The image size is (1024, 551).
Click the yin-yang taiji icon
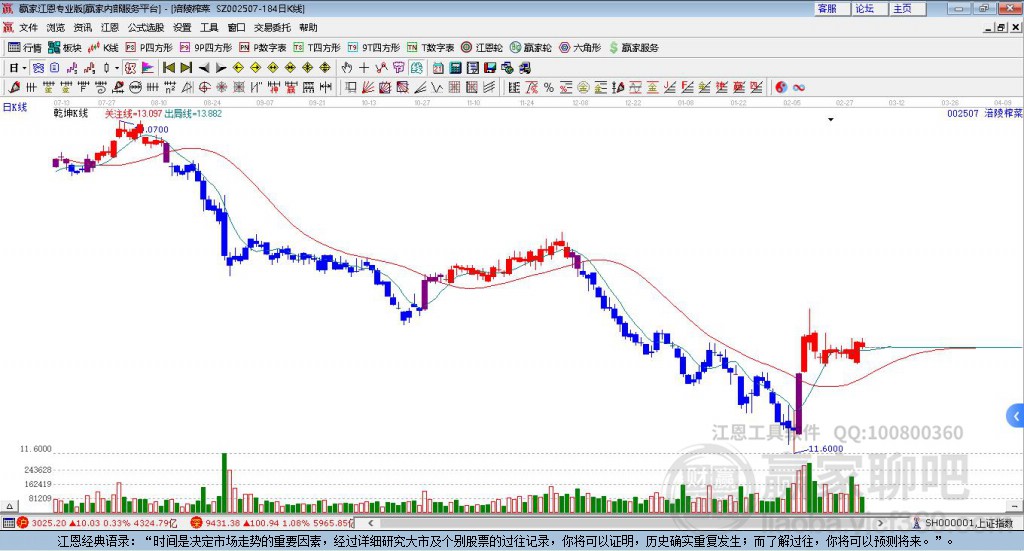pyautogui.click(x=781, y=87)
